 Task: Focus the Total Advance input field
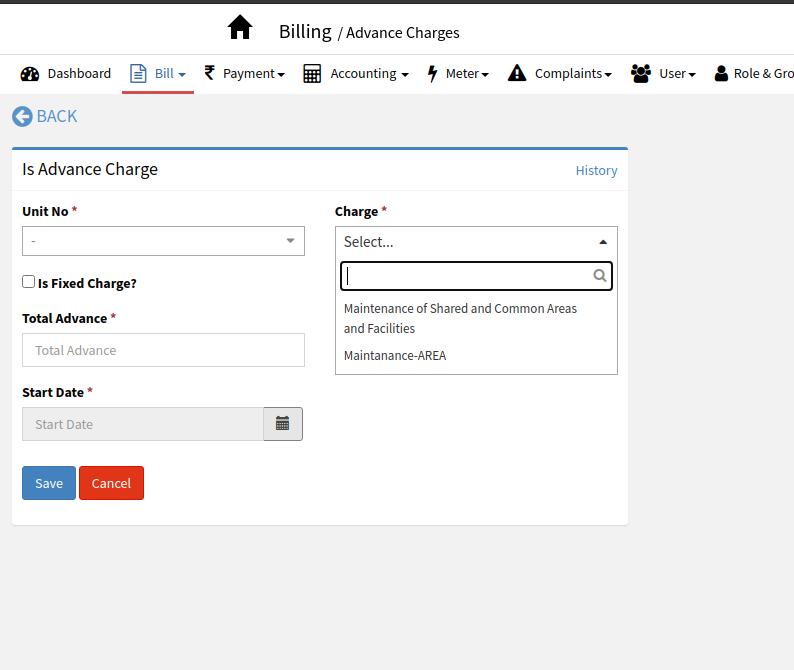tap(163, 350)
